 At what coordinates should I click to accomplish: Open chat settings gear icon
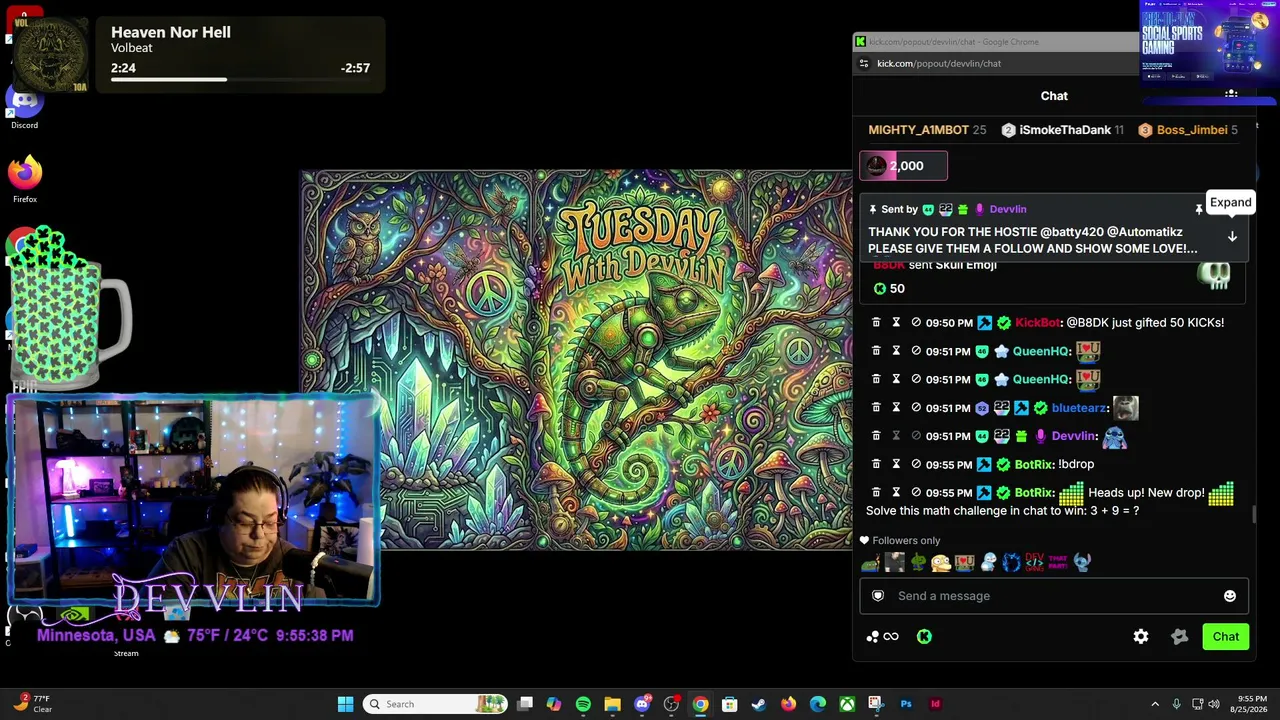click(1141, 637)
